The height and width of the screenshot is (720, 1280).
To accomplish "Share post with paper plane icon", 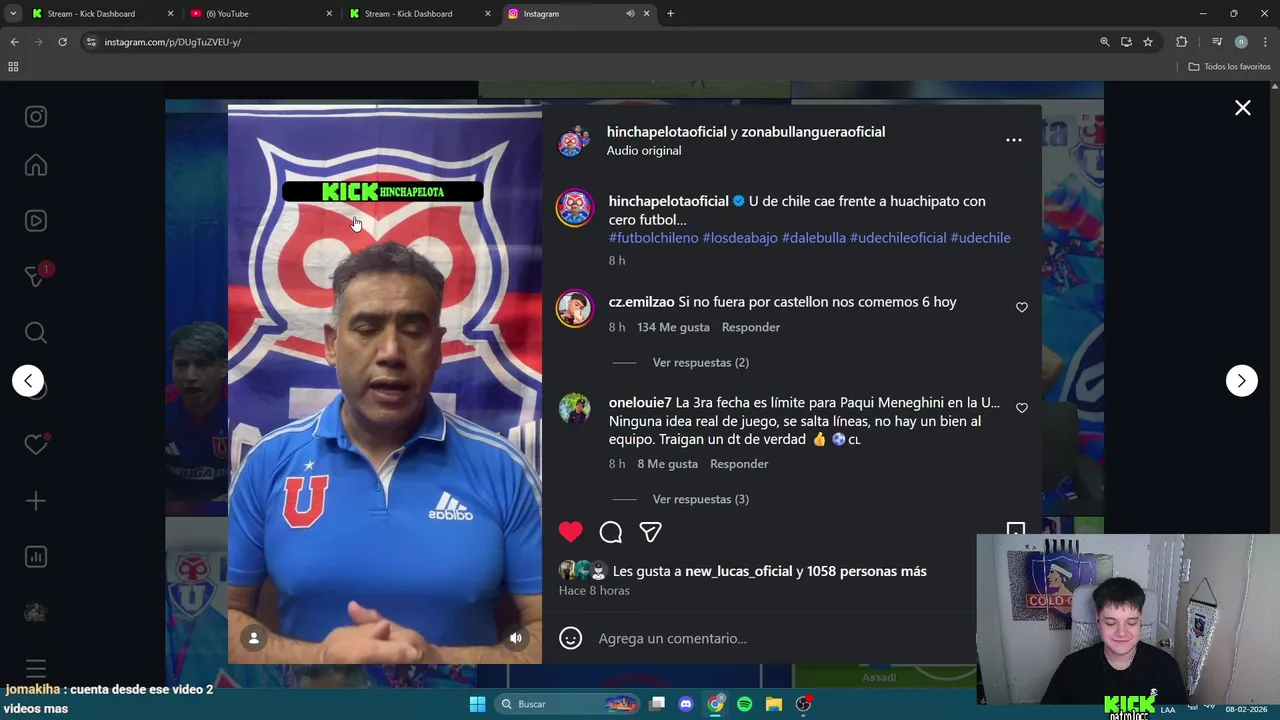I will (650, 532).
